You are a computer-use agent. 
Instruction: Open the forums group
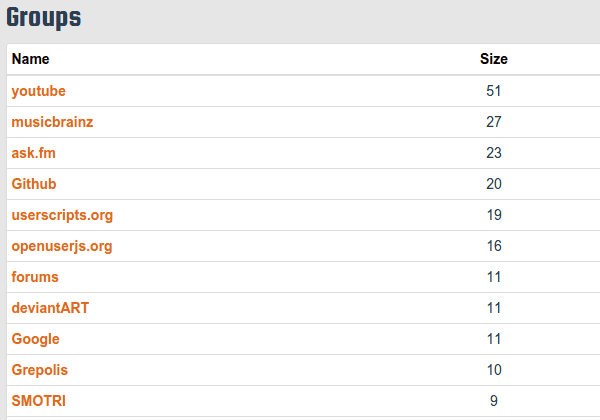tap(35, 277)
